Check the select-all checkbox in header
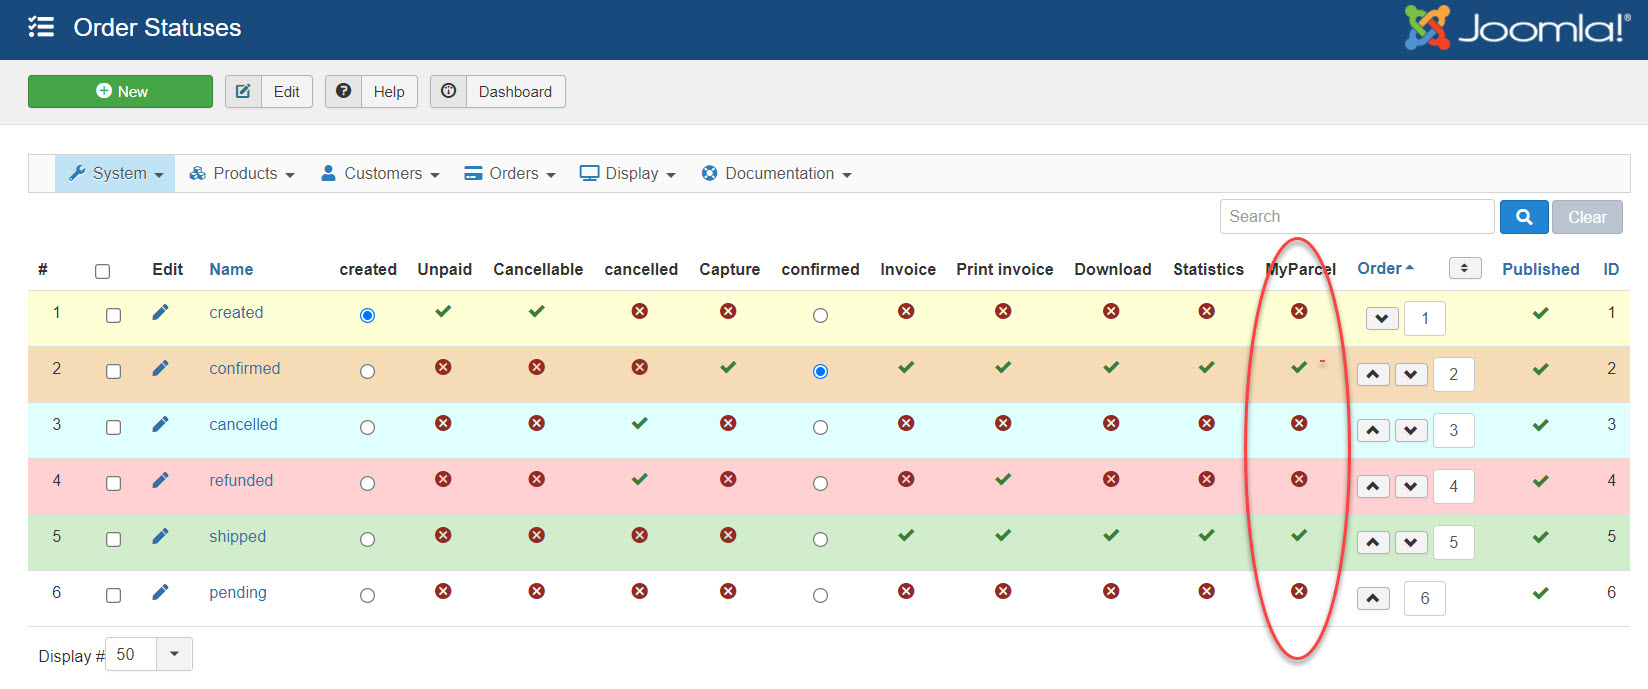This screenshot has height=689, width=1648. coord(102,271)
